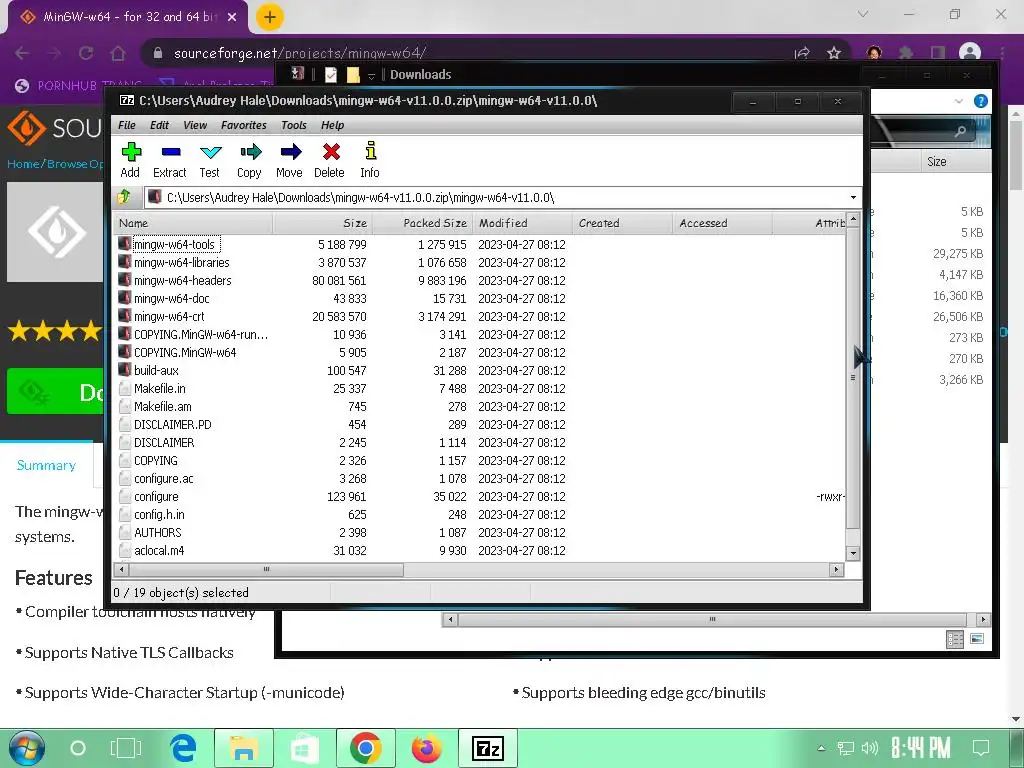Switch Explorer to large icons view
1024x768 pixels.
977,639
